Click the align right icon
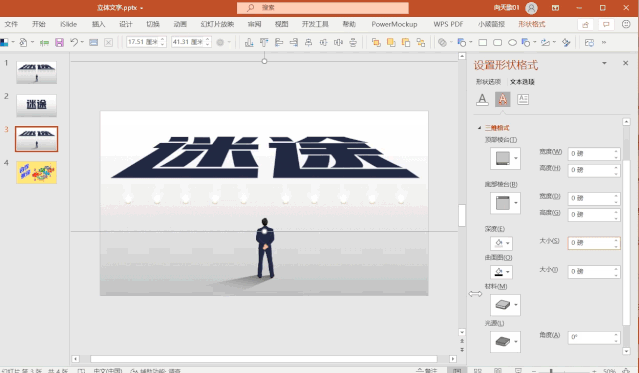639x373 pixels. click(294, 42)
